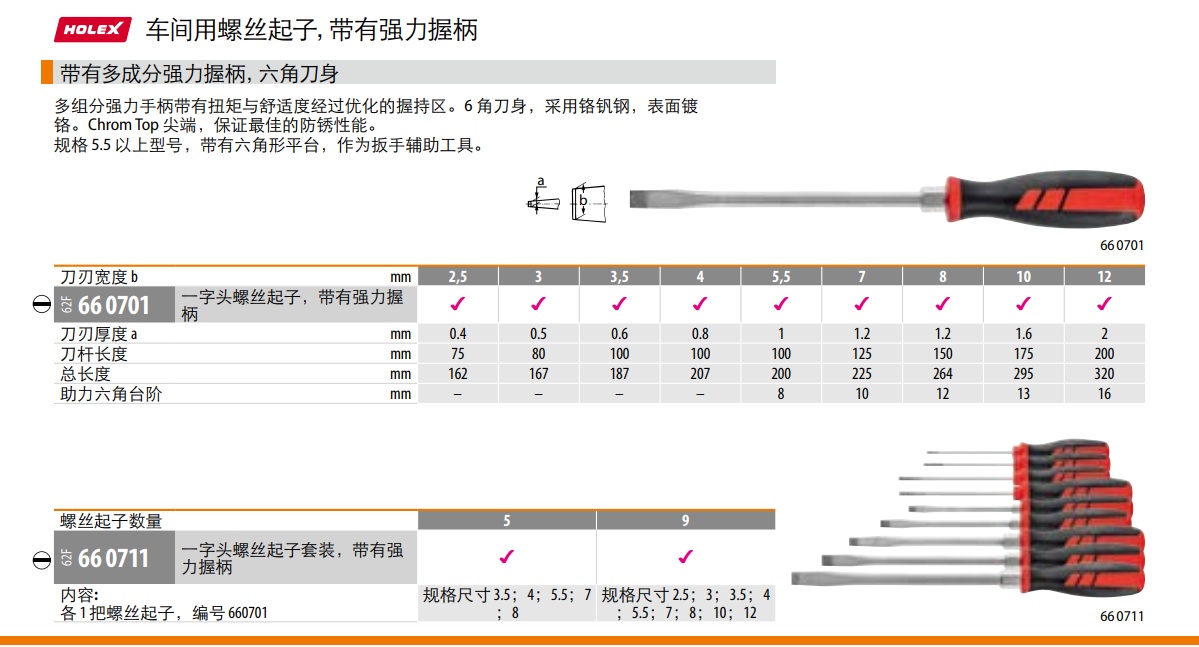This screenshot has height=647, width=1199.
Task: Click the slotted-head symbol beside 66 0711
Action: pos(43,558)
